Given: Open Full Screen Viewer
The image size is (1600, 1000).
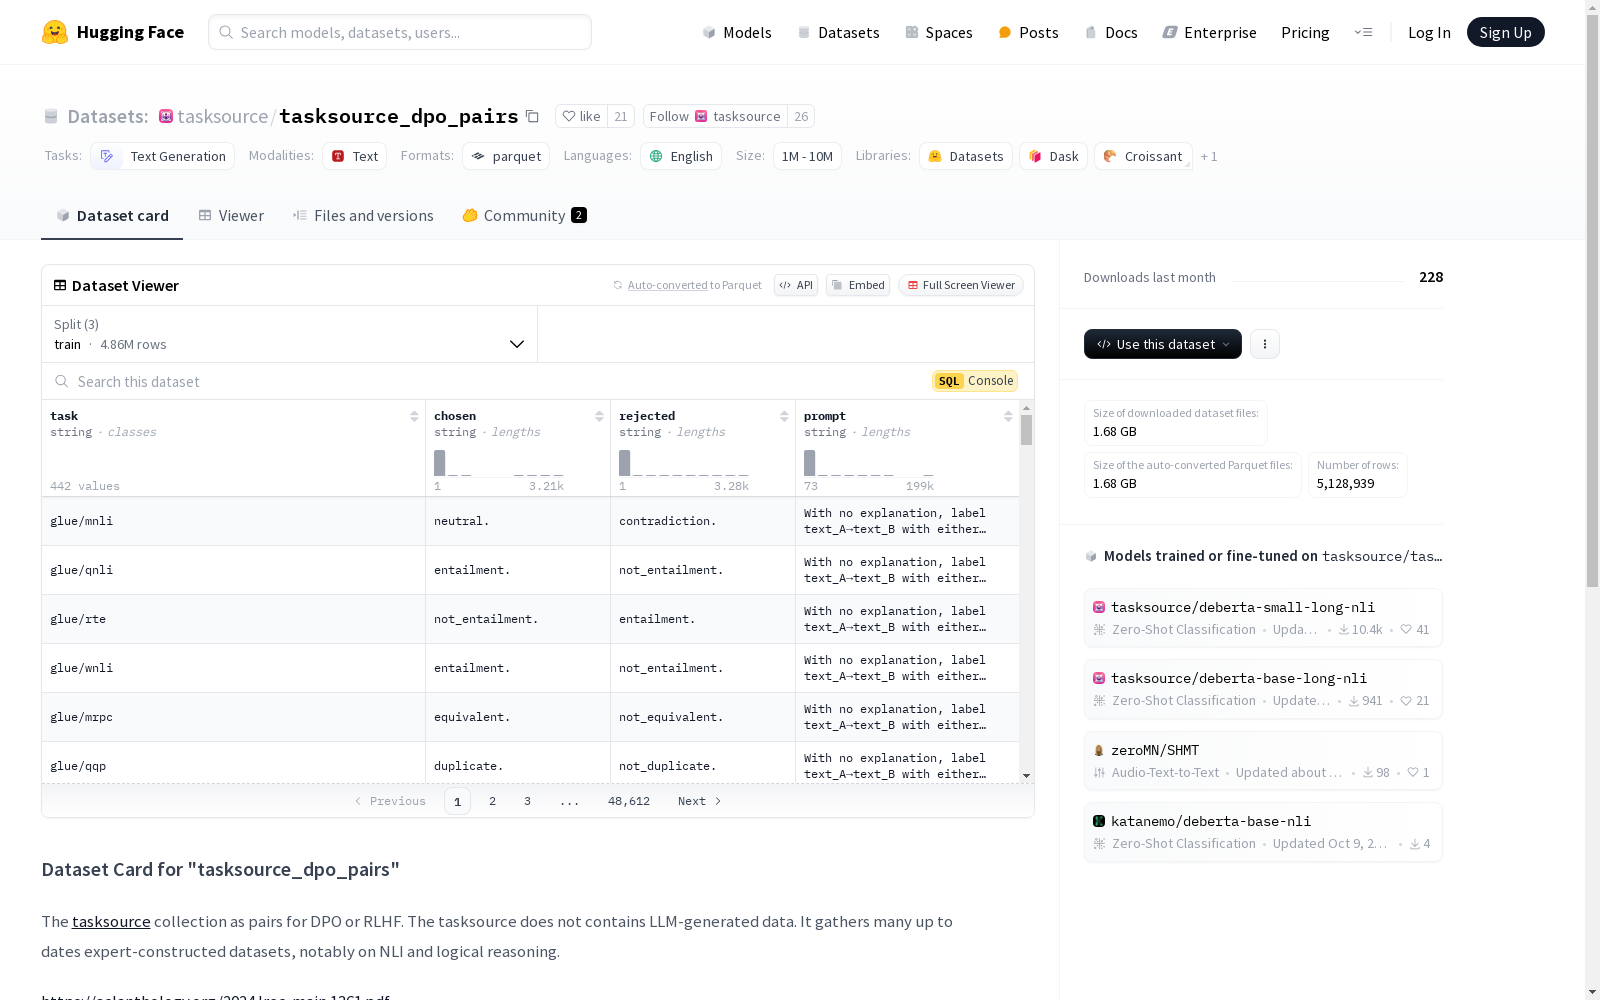Looking at the screenshot, I should [x=961, y=285].
